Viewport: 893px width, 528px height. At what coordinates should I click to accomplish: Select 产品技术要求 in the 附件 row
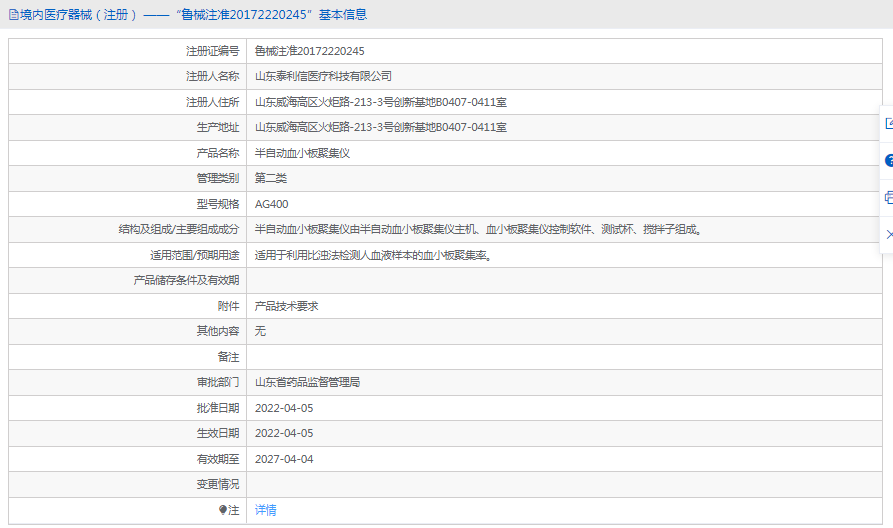coord(286,306)
